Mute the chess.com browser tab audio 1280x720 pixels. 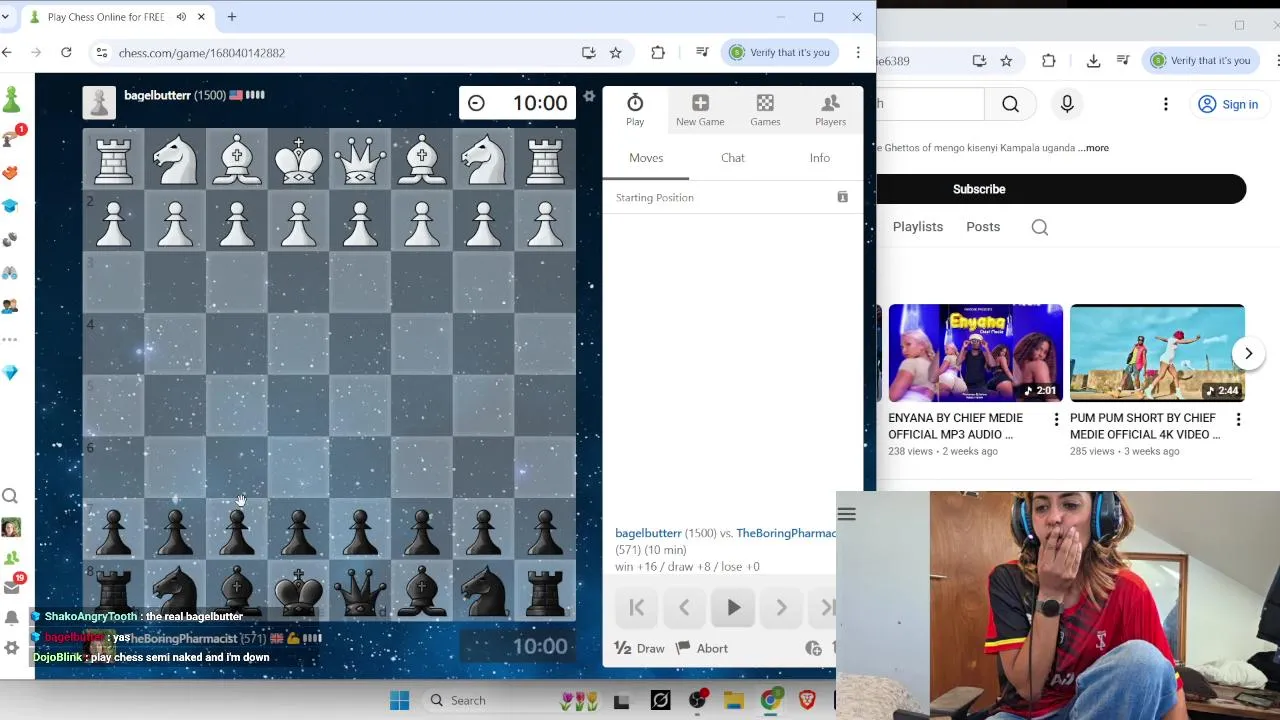(181, 17)
